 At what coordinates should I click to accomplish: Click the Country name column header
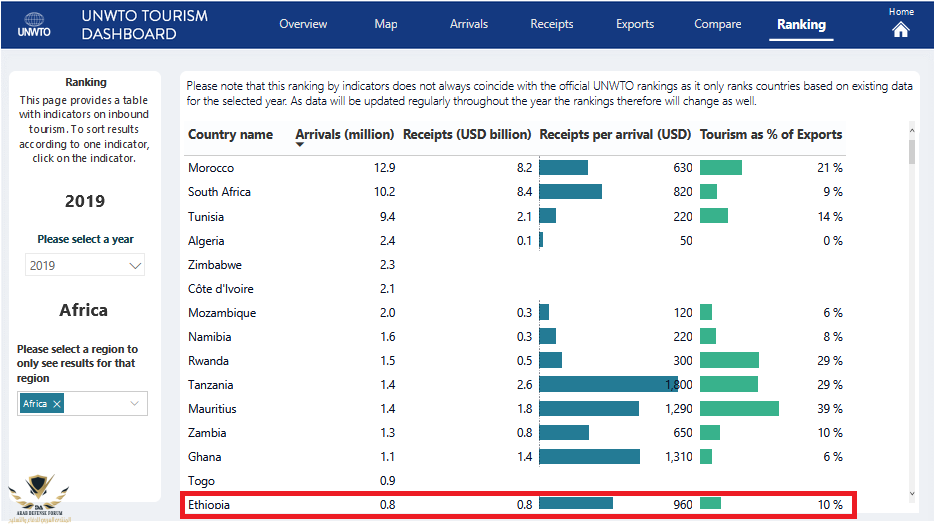point(230,134)
